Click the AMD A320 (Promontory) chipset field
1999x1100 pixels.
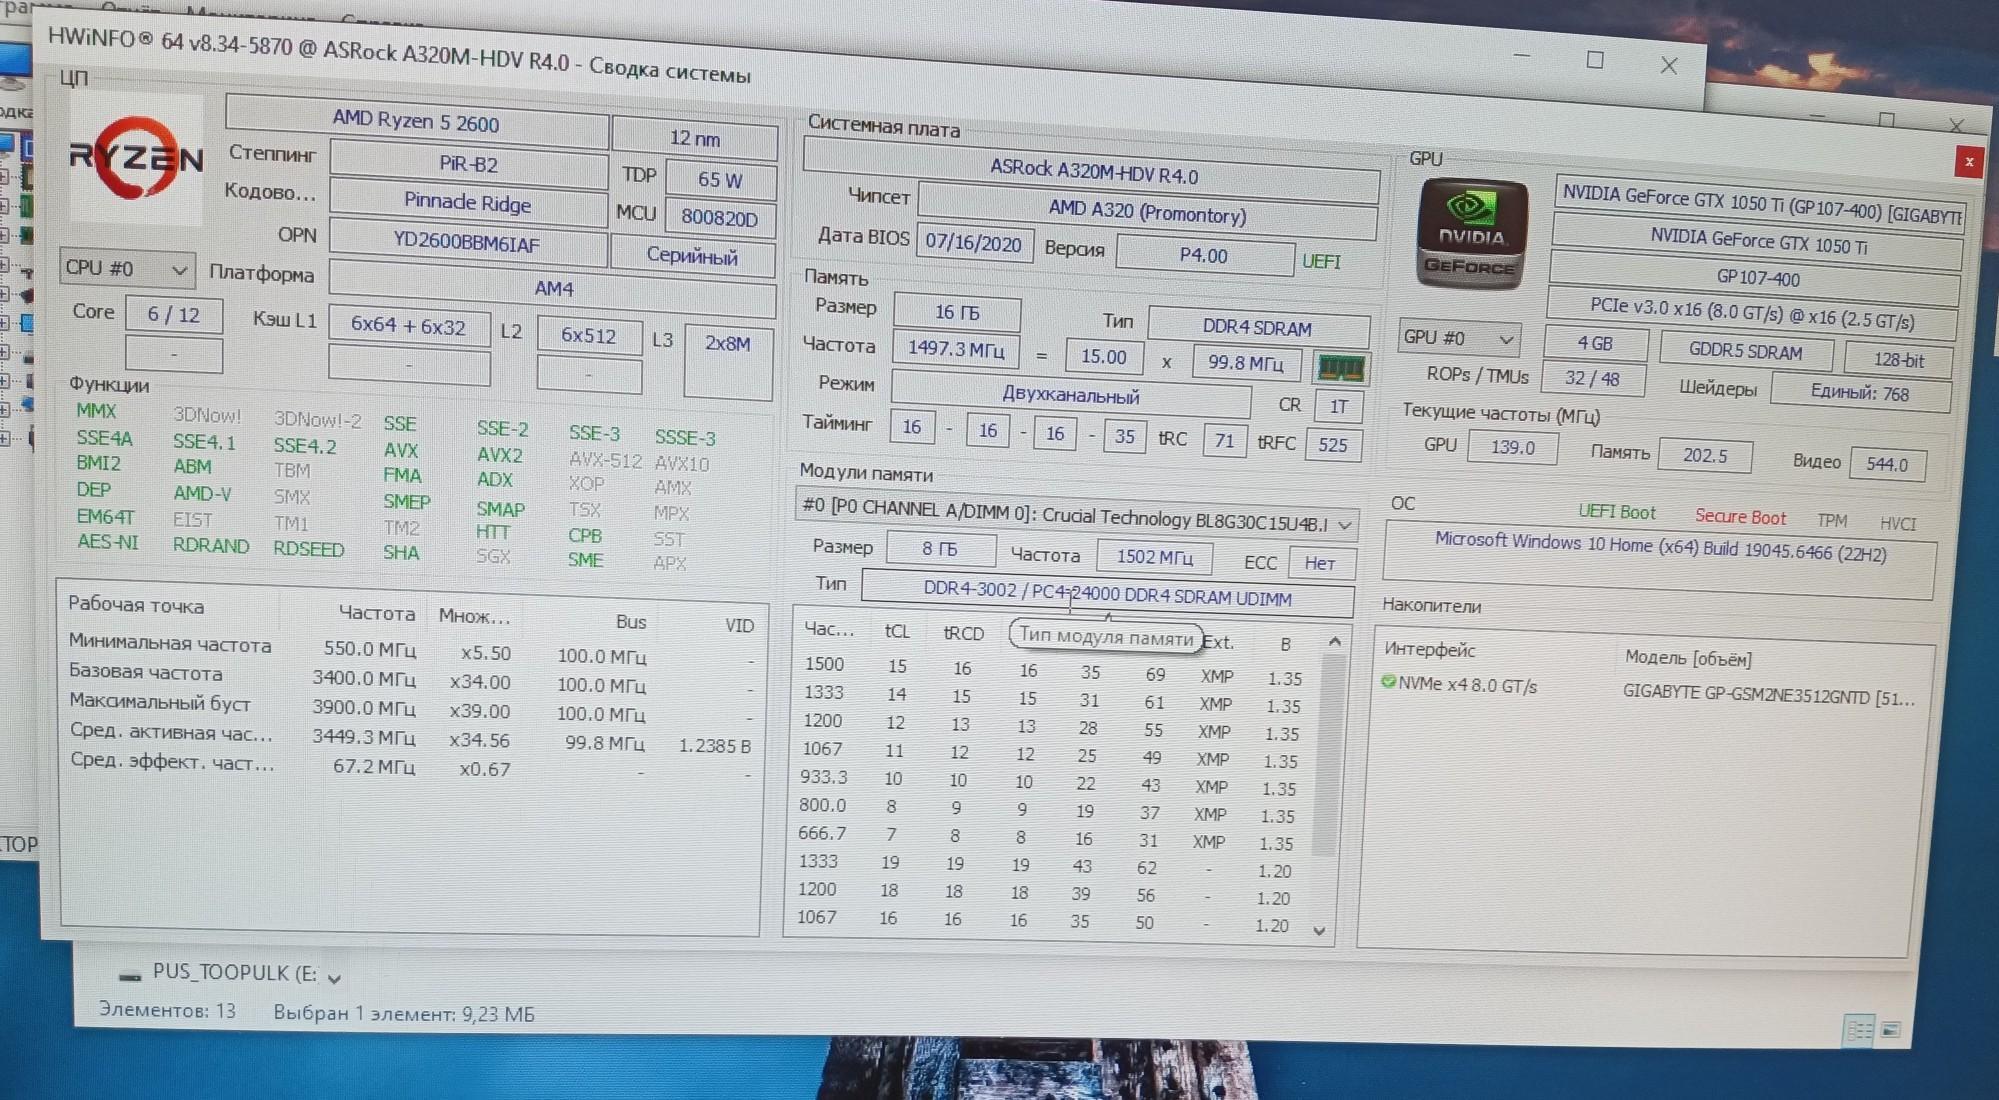1147,212
